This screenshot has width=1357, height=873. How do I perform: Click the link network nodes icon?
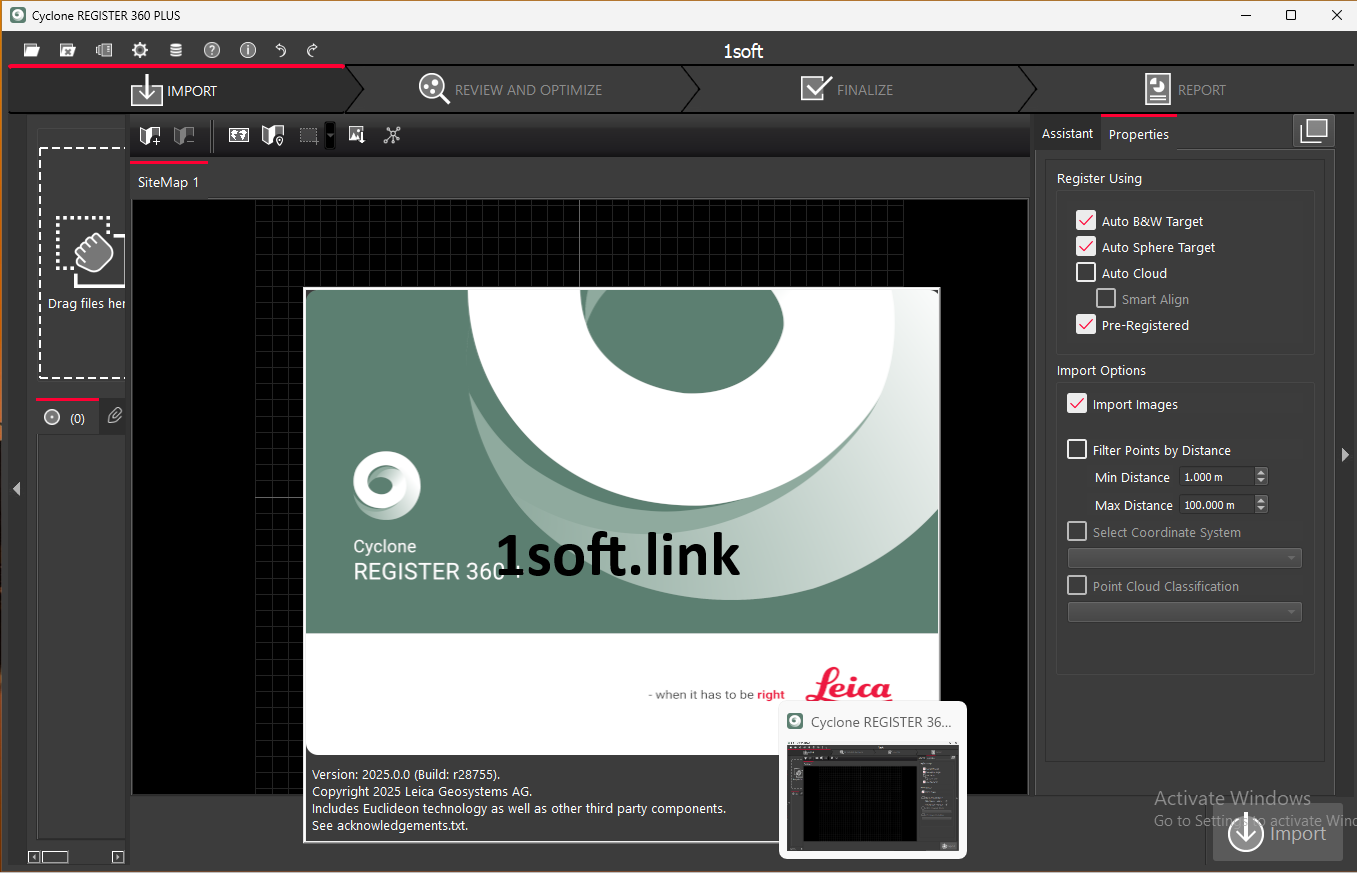pos(392,135)
